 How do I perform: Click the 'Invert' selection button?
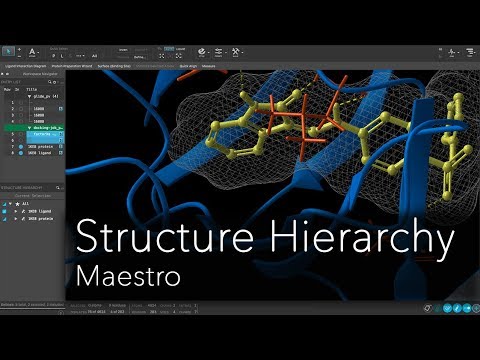tap(123, 50)
